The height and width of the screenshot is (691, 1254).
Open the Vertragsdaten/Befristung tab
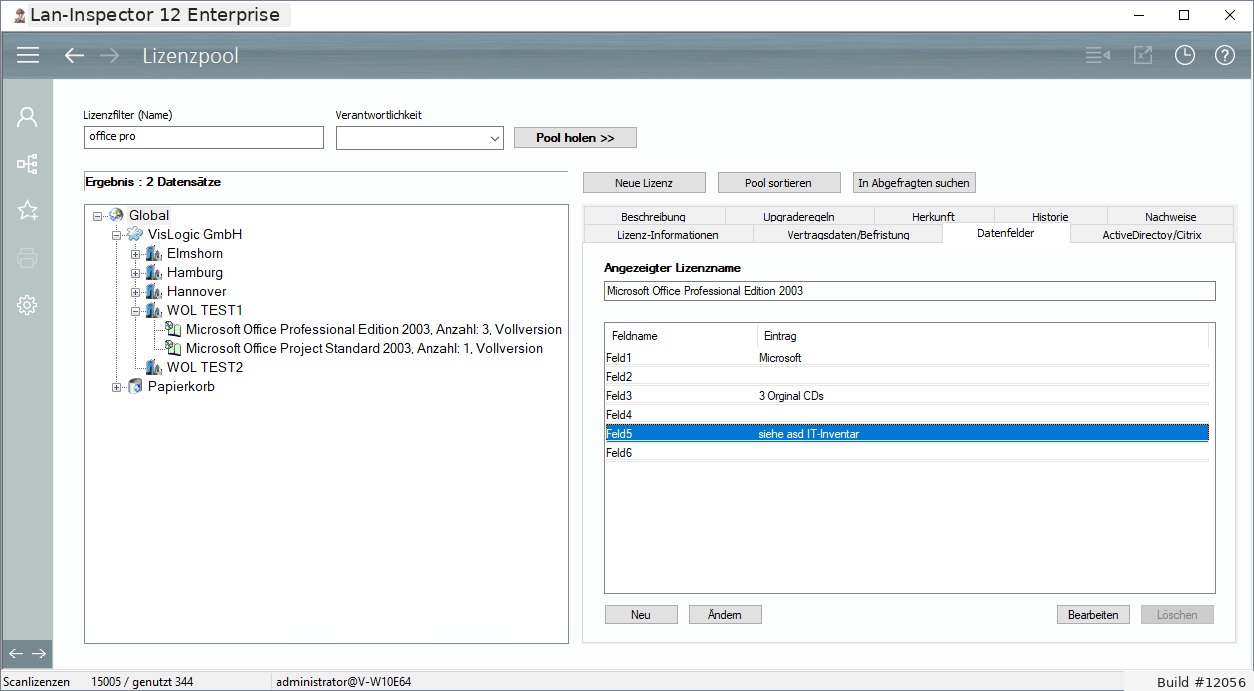coord(848,235)
